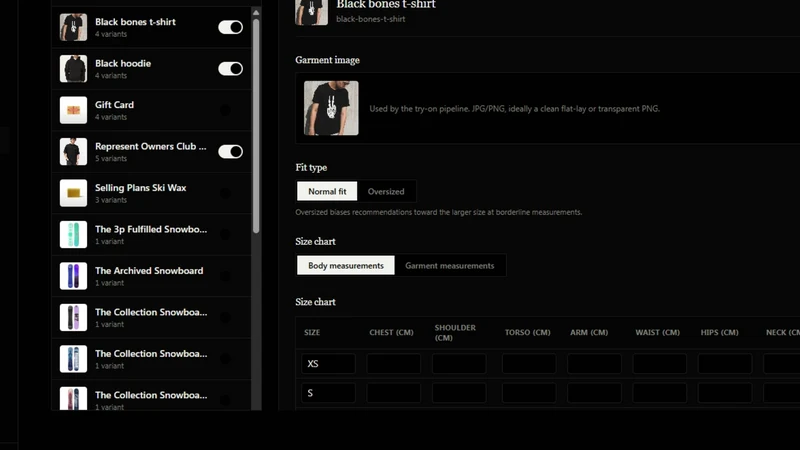Click the WAIST (CM) column header
Viewport: 800px width, 450px height.
pos(658,332)
